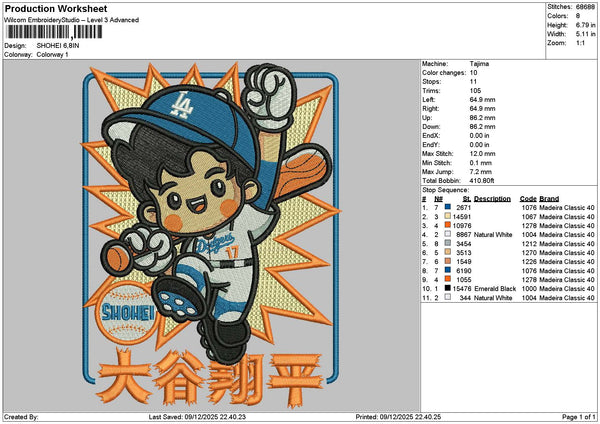Screen dimensions: 600x424
Task: Click the white swatch in stop row 11
Action: [x=447, y=297]
